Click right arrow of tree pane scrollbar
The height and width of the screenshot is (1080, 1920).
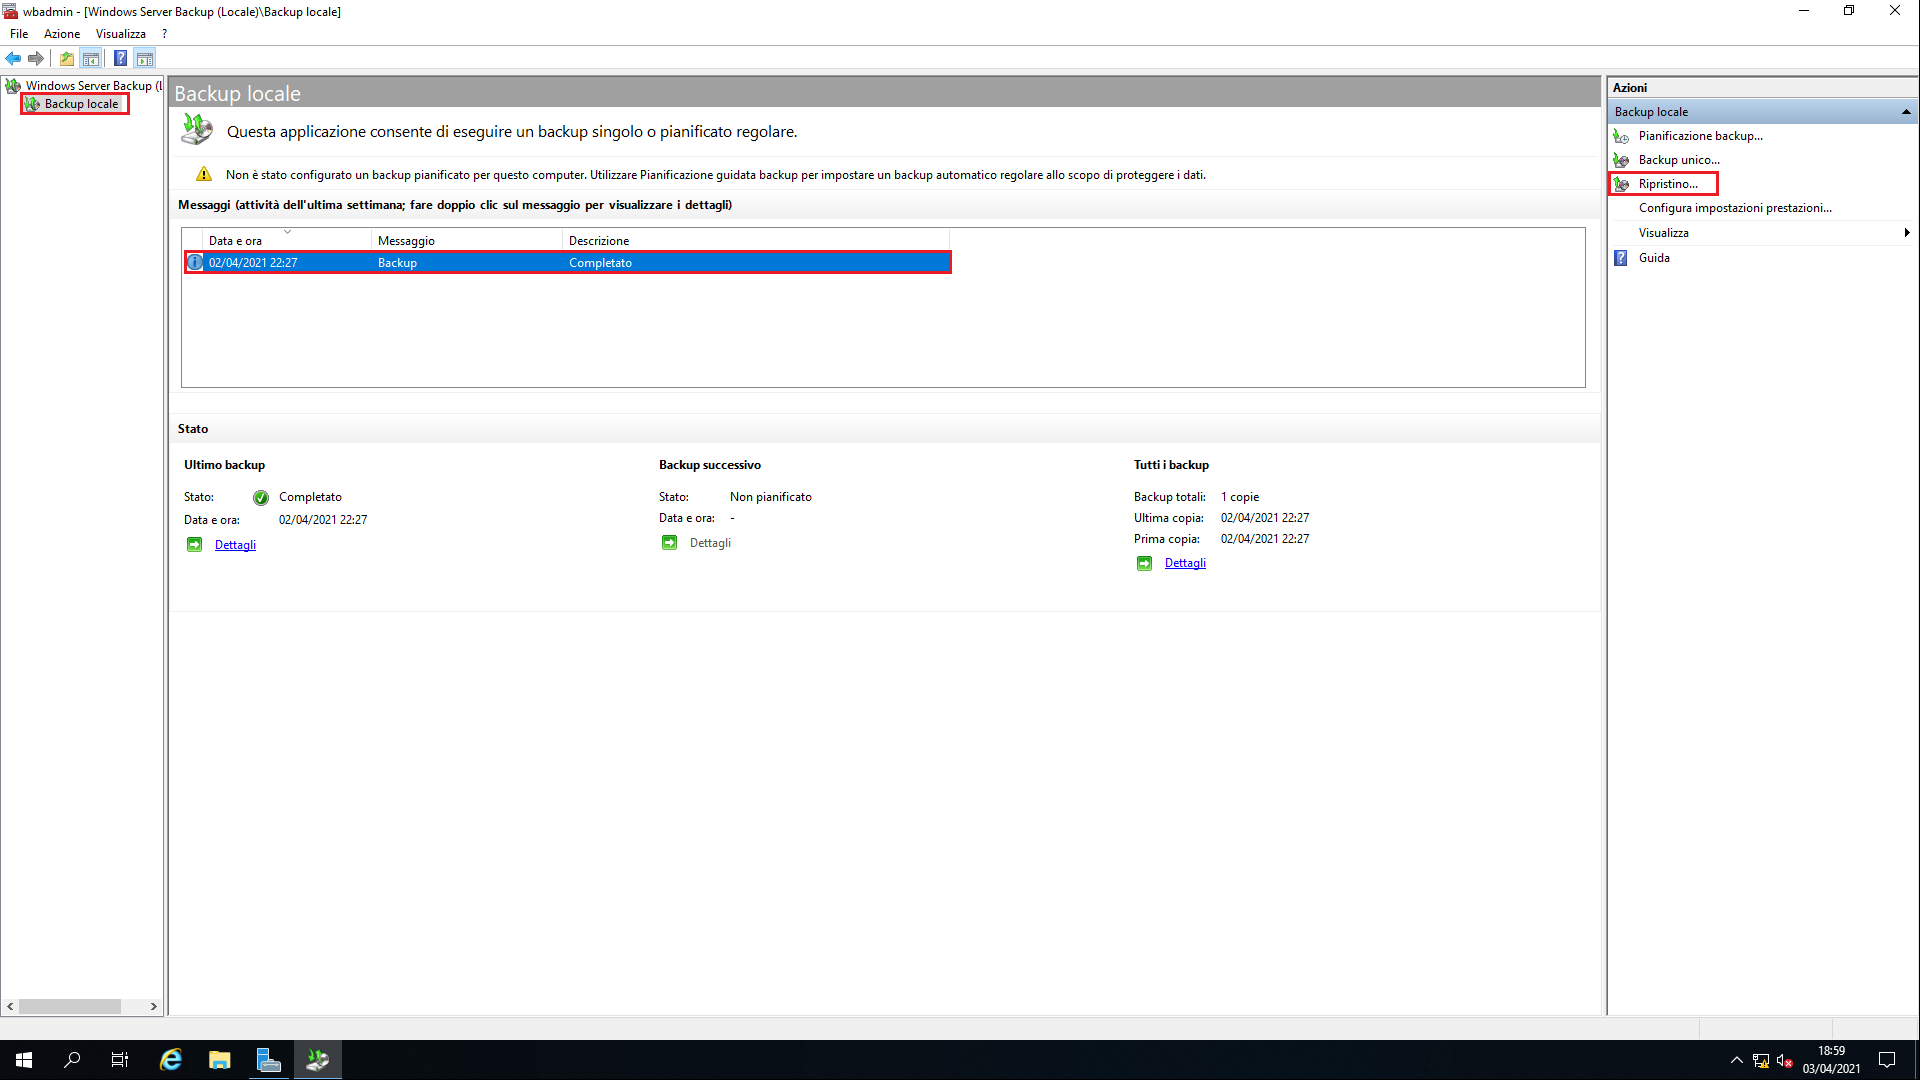coord(153,1006)
